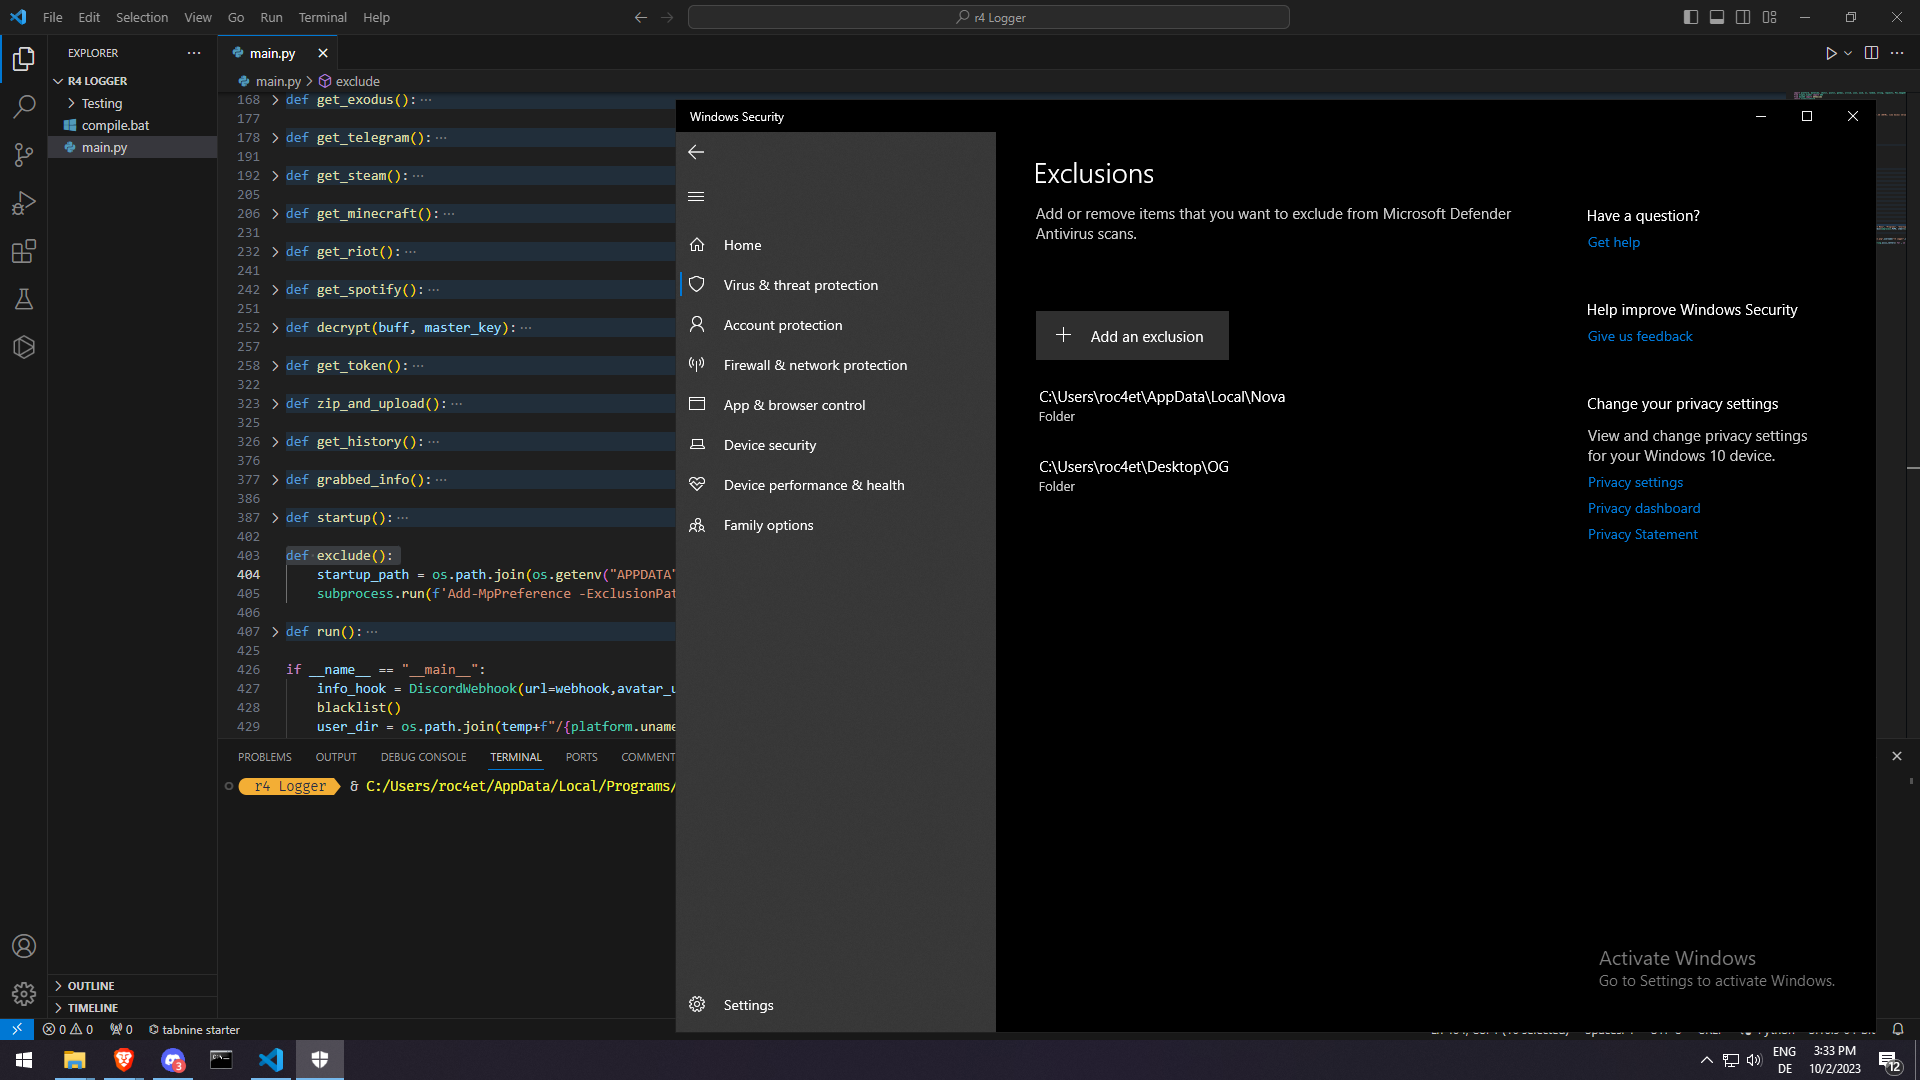Screen dimensions: 1920x1080
Task: Open the Brave browser from the taskbar
Action: (123, 1060)
